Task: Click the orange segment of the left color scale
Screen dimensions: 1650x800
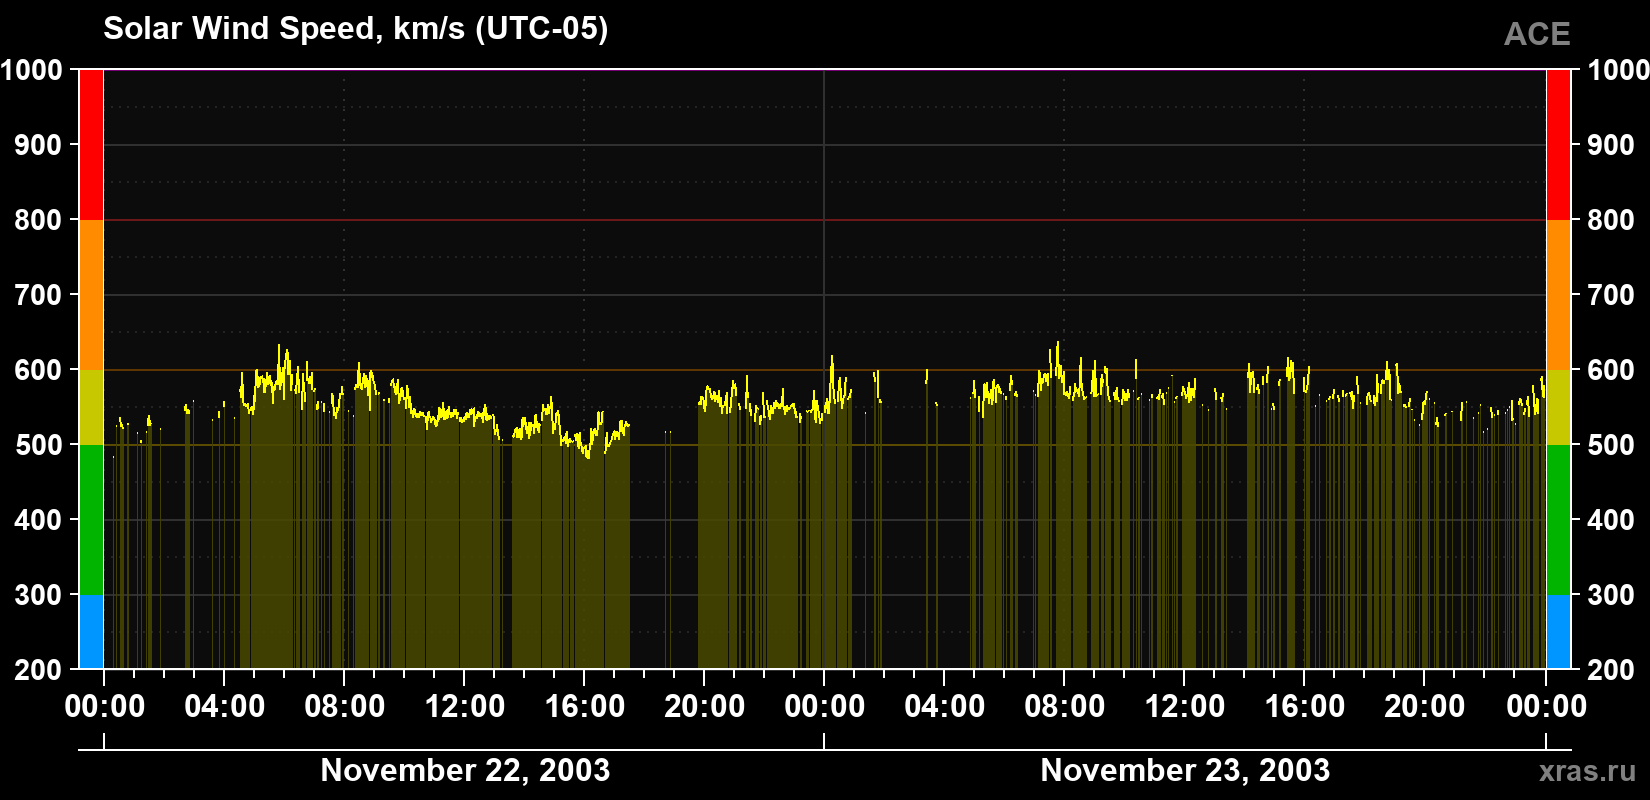Action: pos(91,295)
